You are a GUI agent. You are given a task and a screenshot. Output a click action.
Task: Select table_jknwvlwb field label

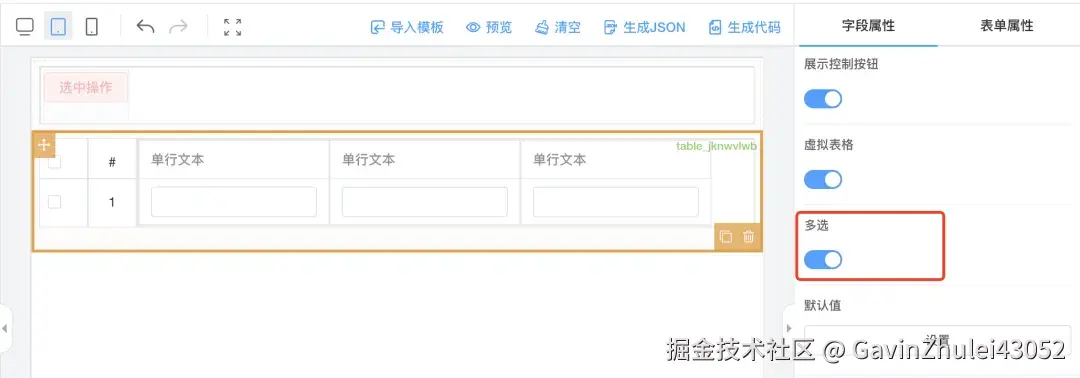[716, 146]
